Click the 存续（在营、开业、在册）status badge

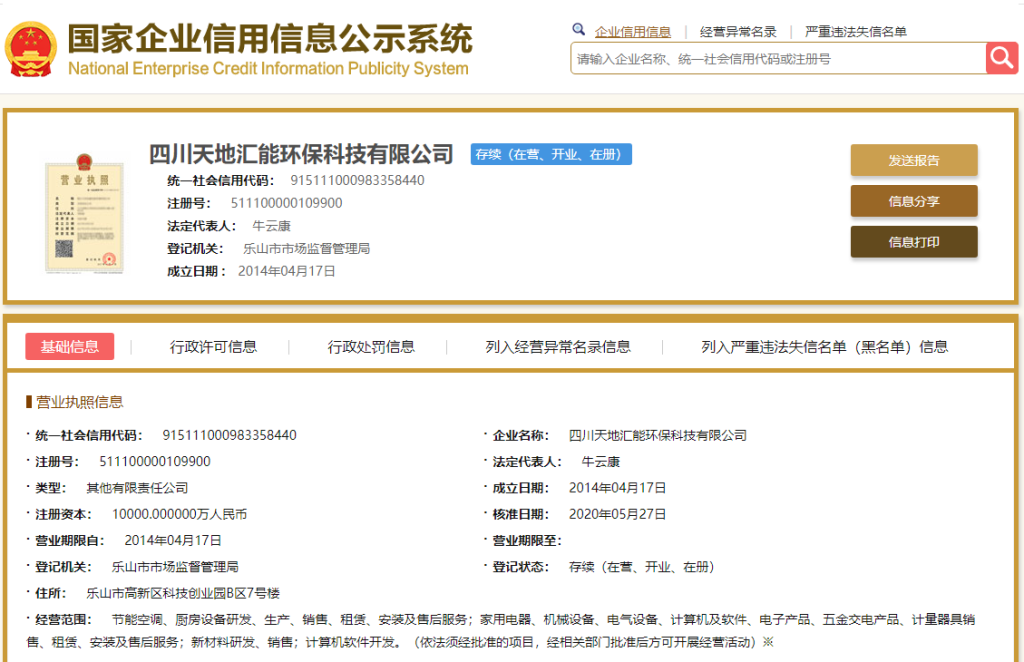coord(550,154)
